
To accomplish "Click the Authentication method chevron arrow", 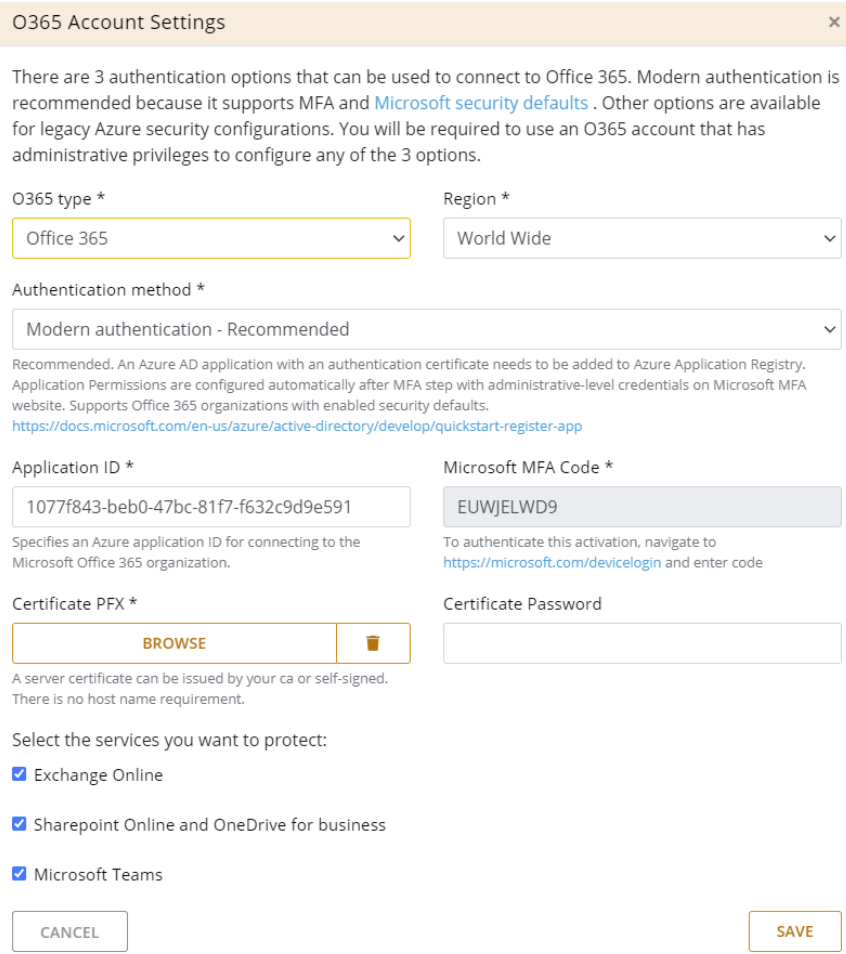I will click(829, 330).
